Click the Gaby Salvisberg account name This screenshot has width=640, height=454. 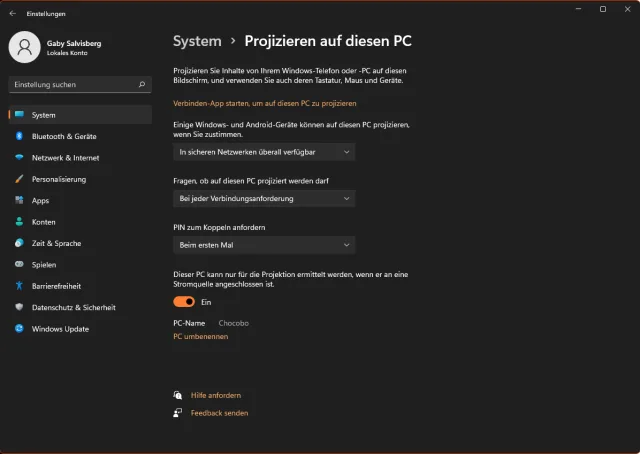[74, 43]
